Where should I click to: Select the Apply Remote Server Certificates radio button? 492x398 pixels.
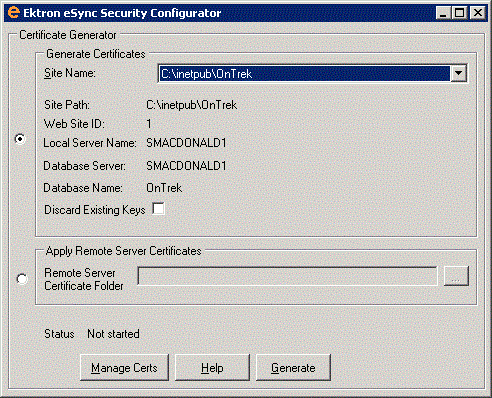point(22,279)
